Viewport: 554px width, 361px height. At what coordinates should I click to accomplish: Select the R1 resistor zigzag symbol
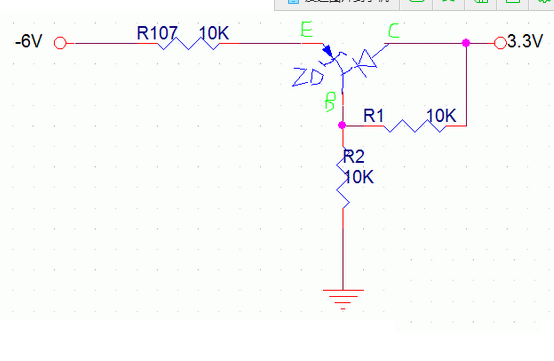(415, 126)
